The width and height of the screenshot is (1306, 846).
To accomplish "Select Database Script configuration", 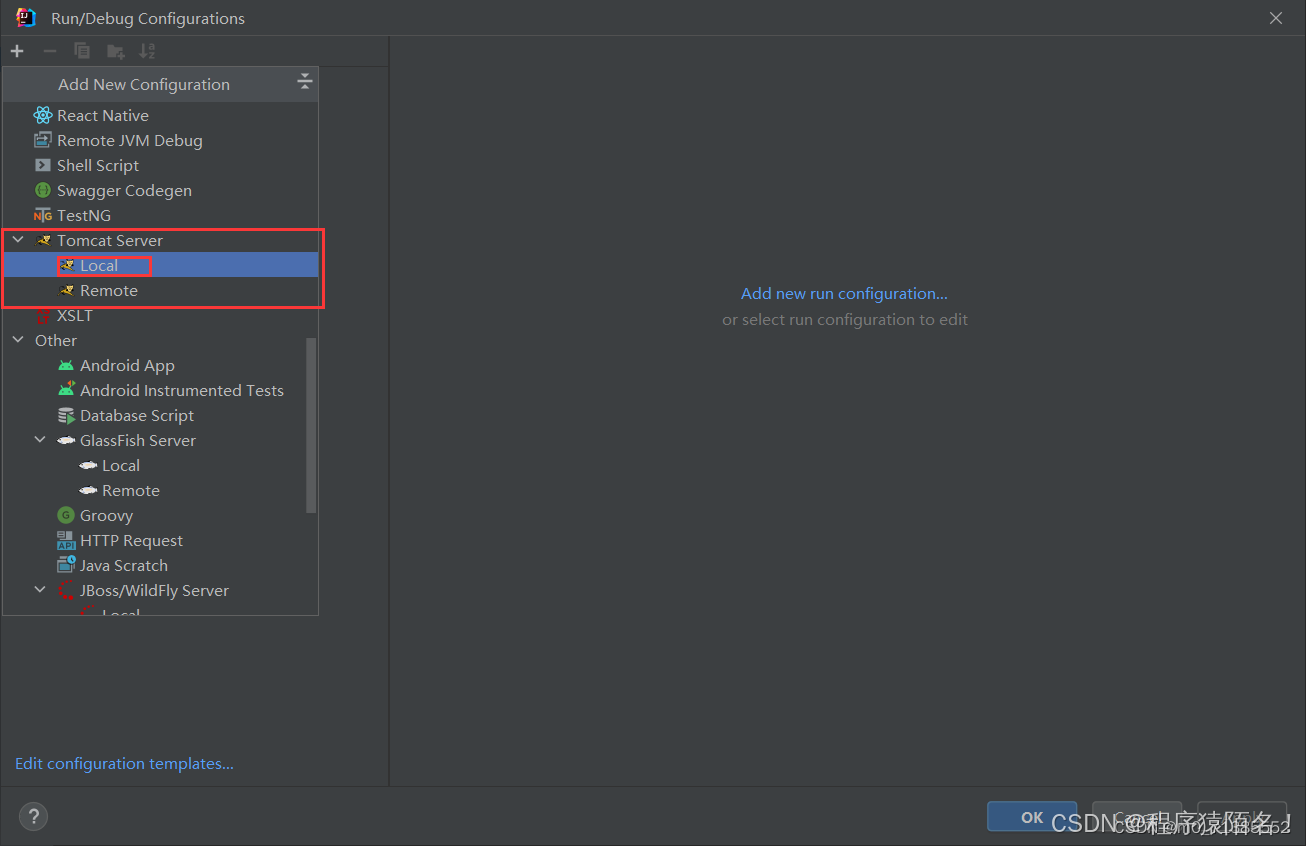I will pos(154,415).
